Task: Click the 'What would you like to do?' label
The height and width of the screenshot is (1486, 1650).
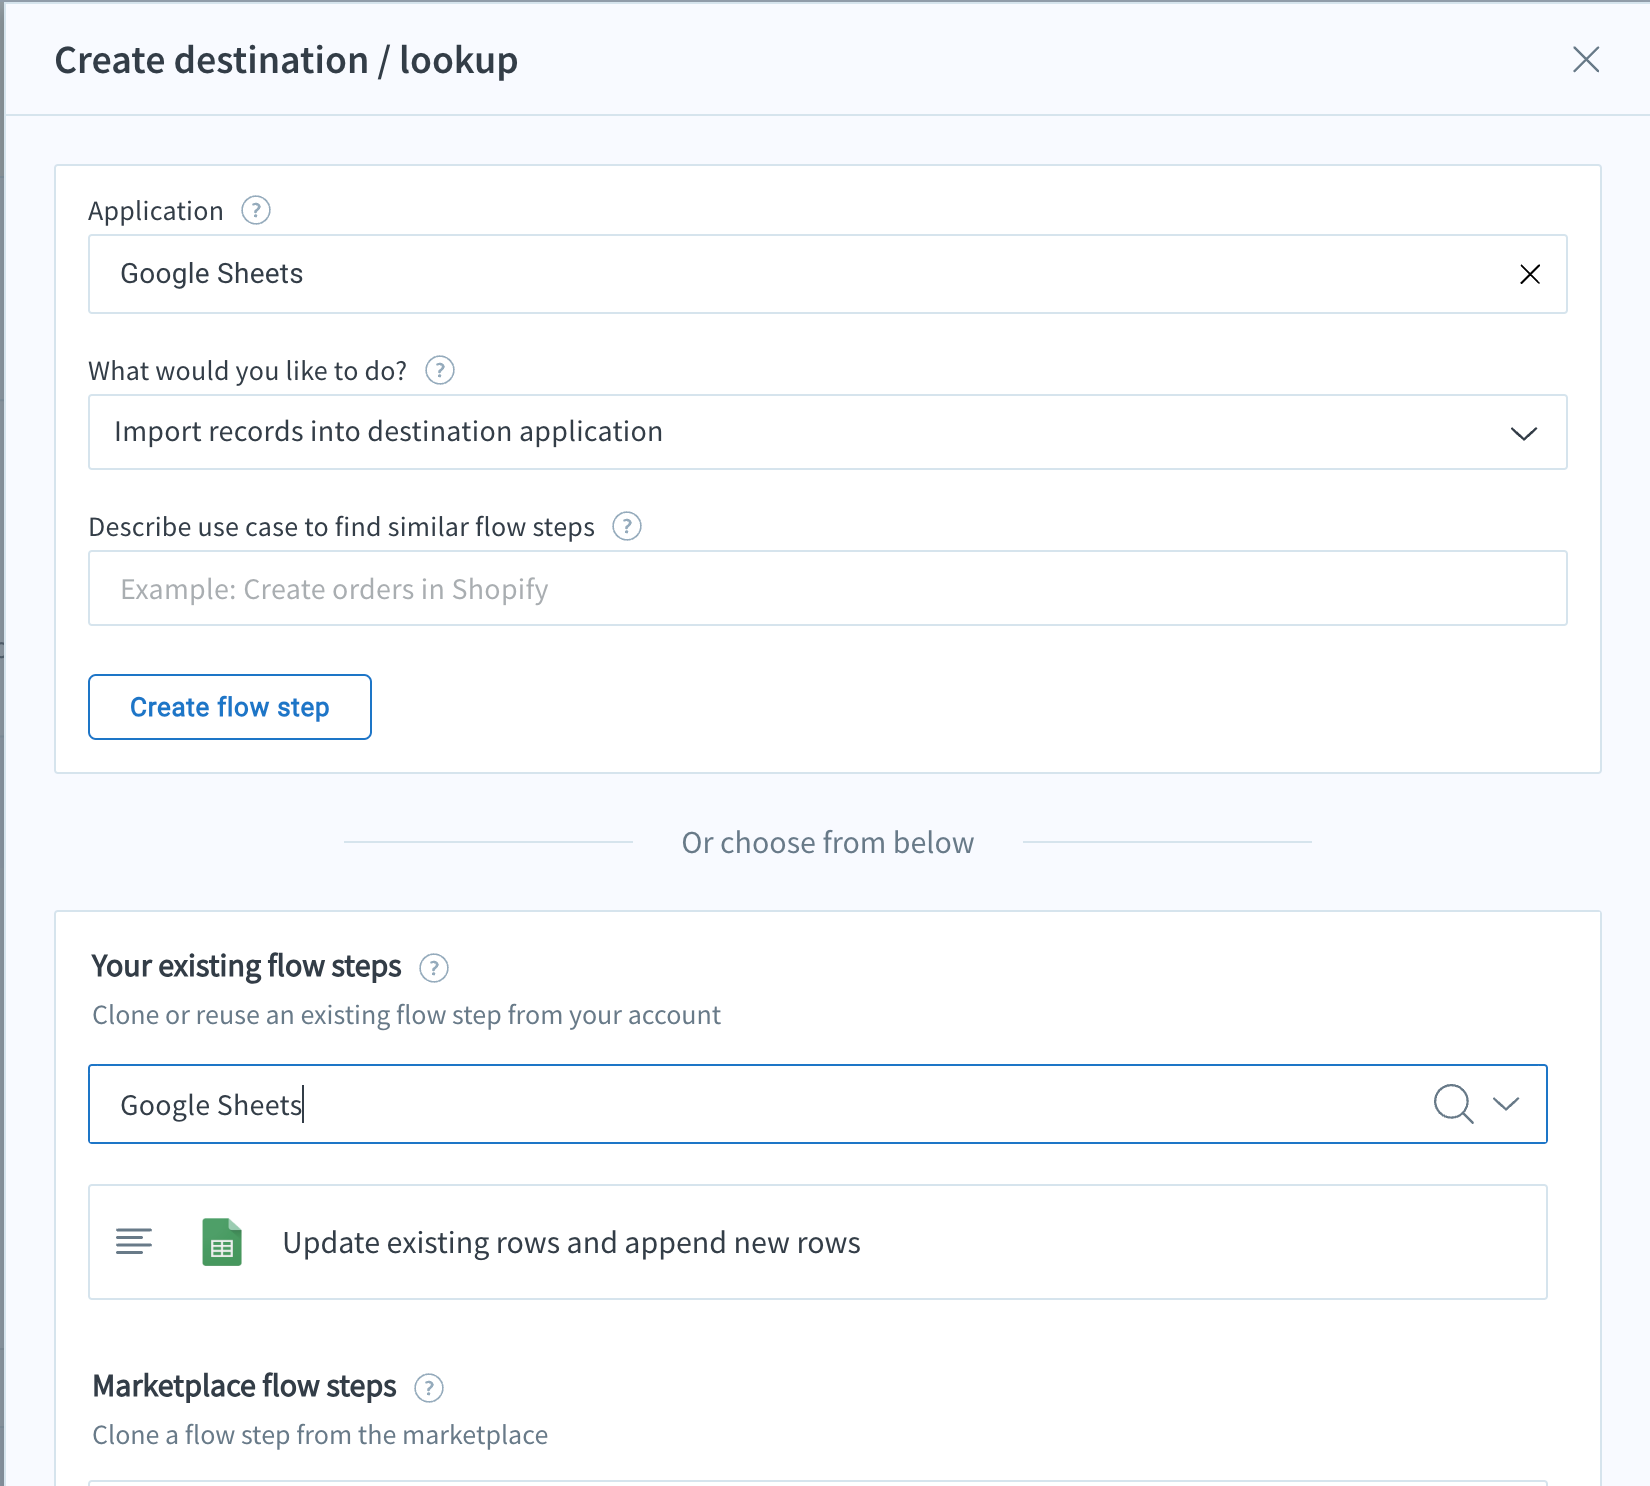Action: tap(248, 371)
